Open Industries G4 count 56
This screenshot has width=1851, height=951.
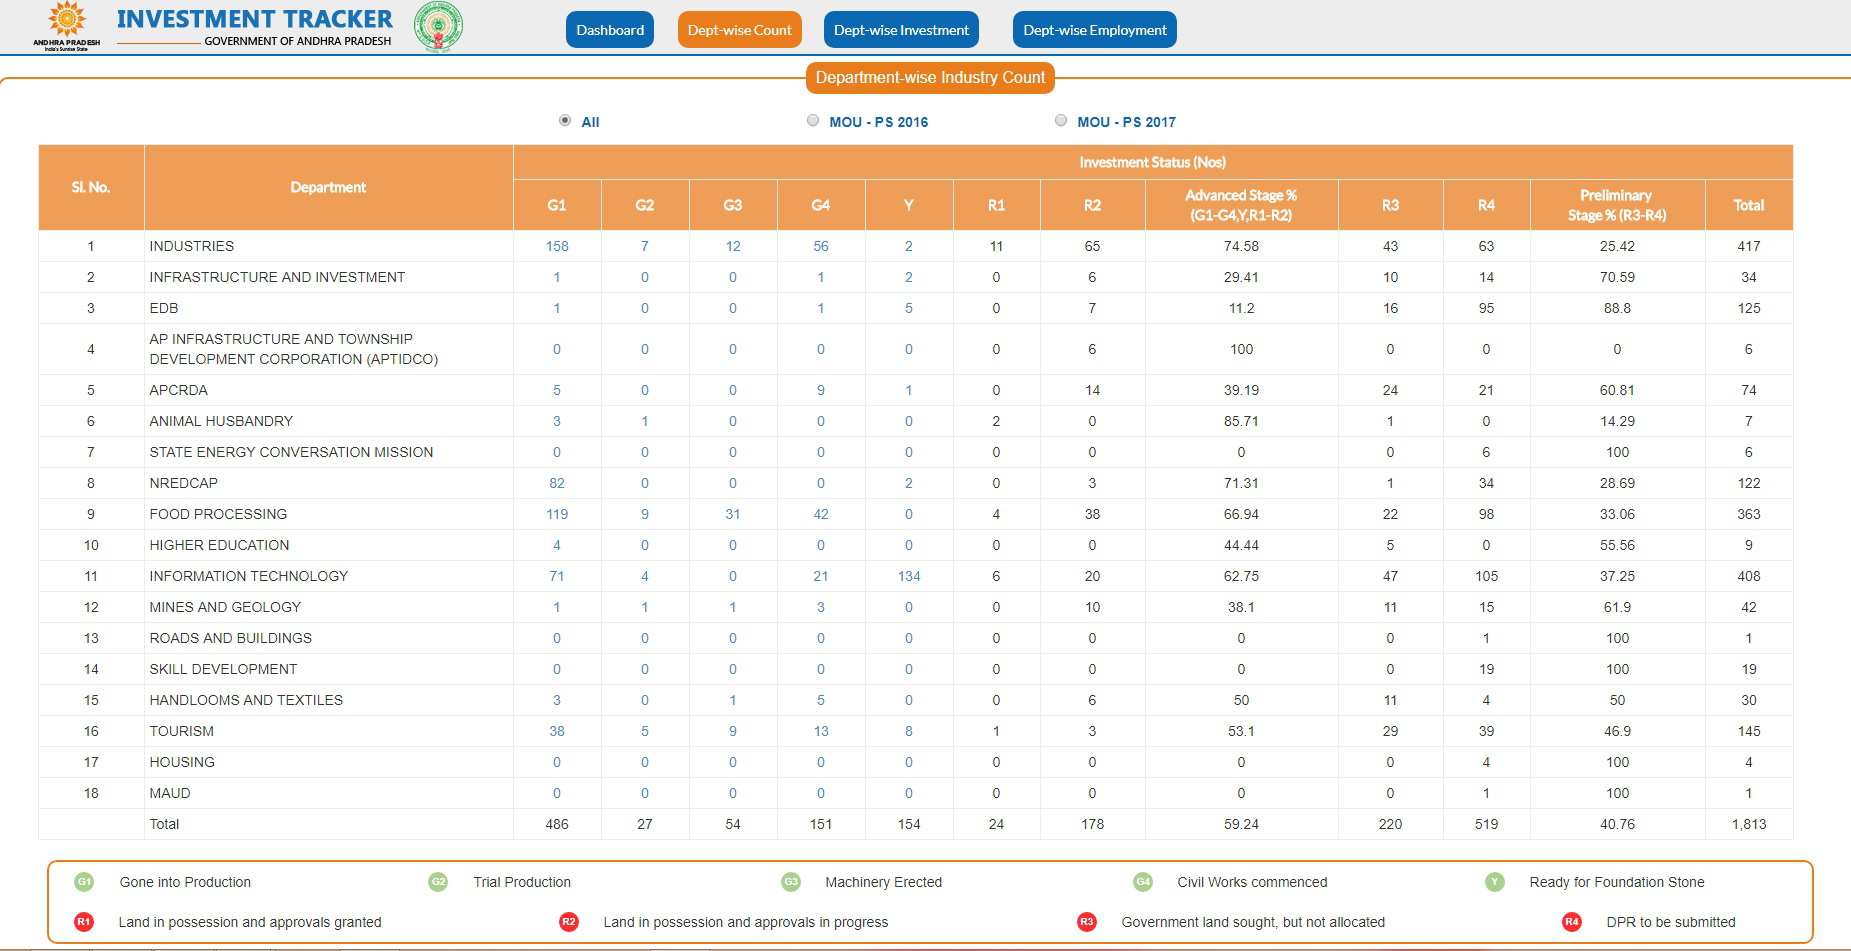821,246
